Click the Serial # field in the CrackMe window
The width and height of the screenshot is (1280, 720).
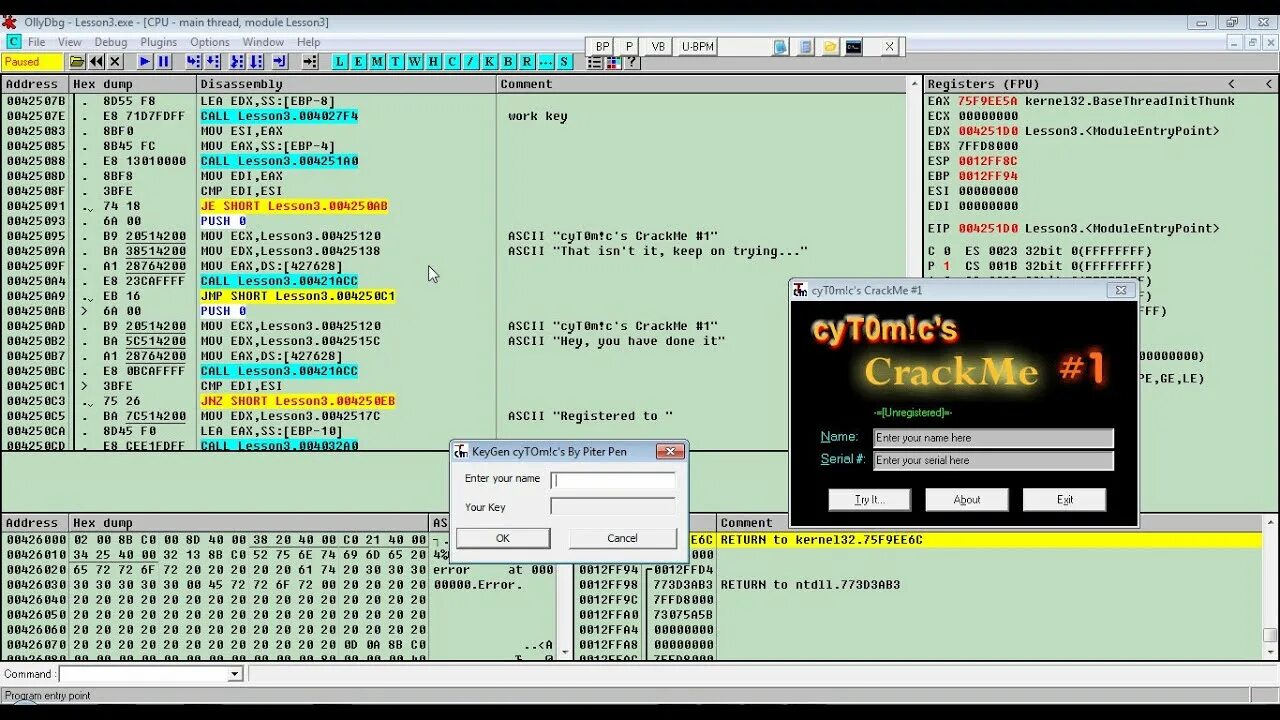pyautogui.click(x=993, y=461)
